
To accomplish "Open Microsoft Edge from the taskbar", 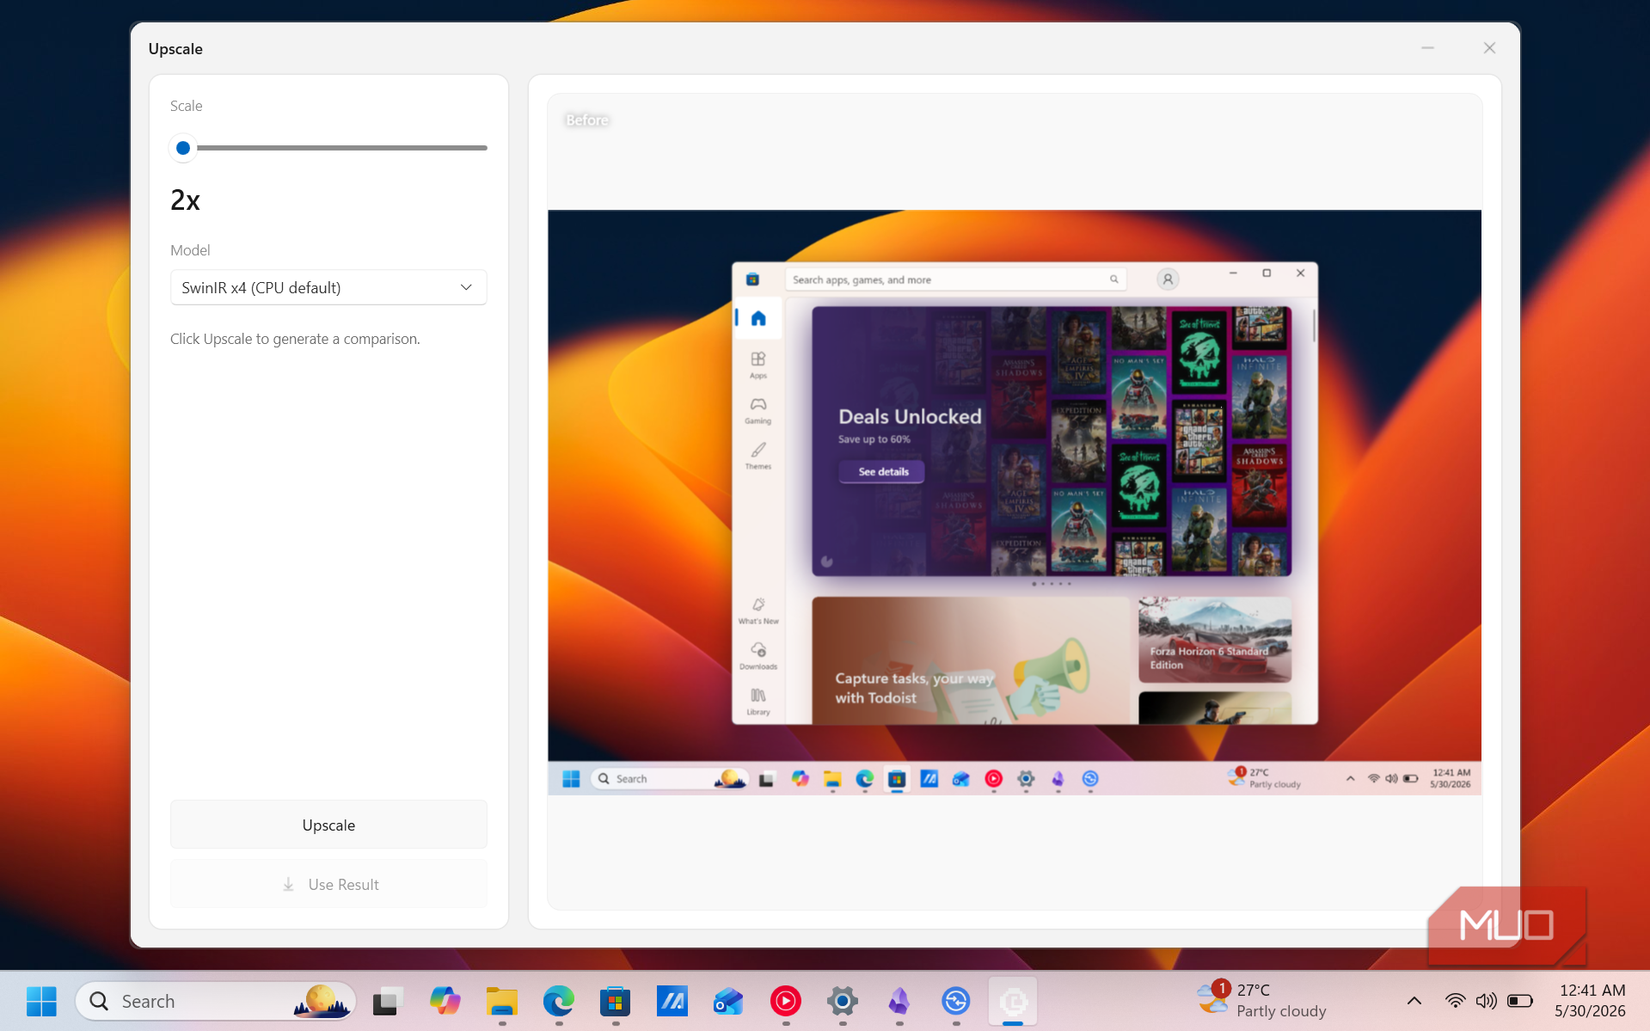I will 559,1001.
